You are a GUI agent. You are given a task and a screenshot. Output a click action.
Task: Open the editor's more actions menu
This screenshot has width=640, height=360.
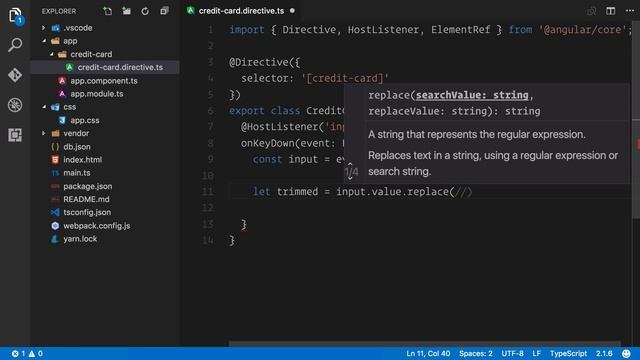(630, 11)
